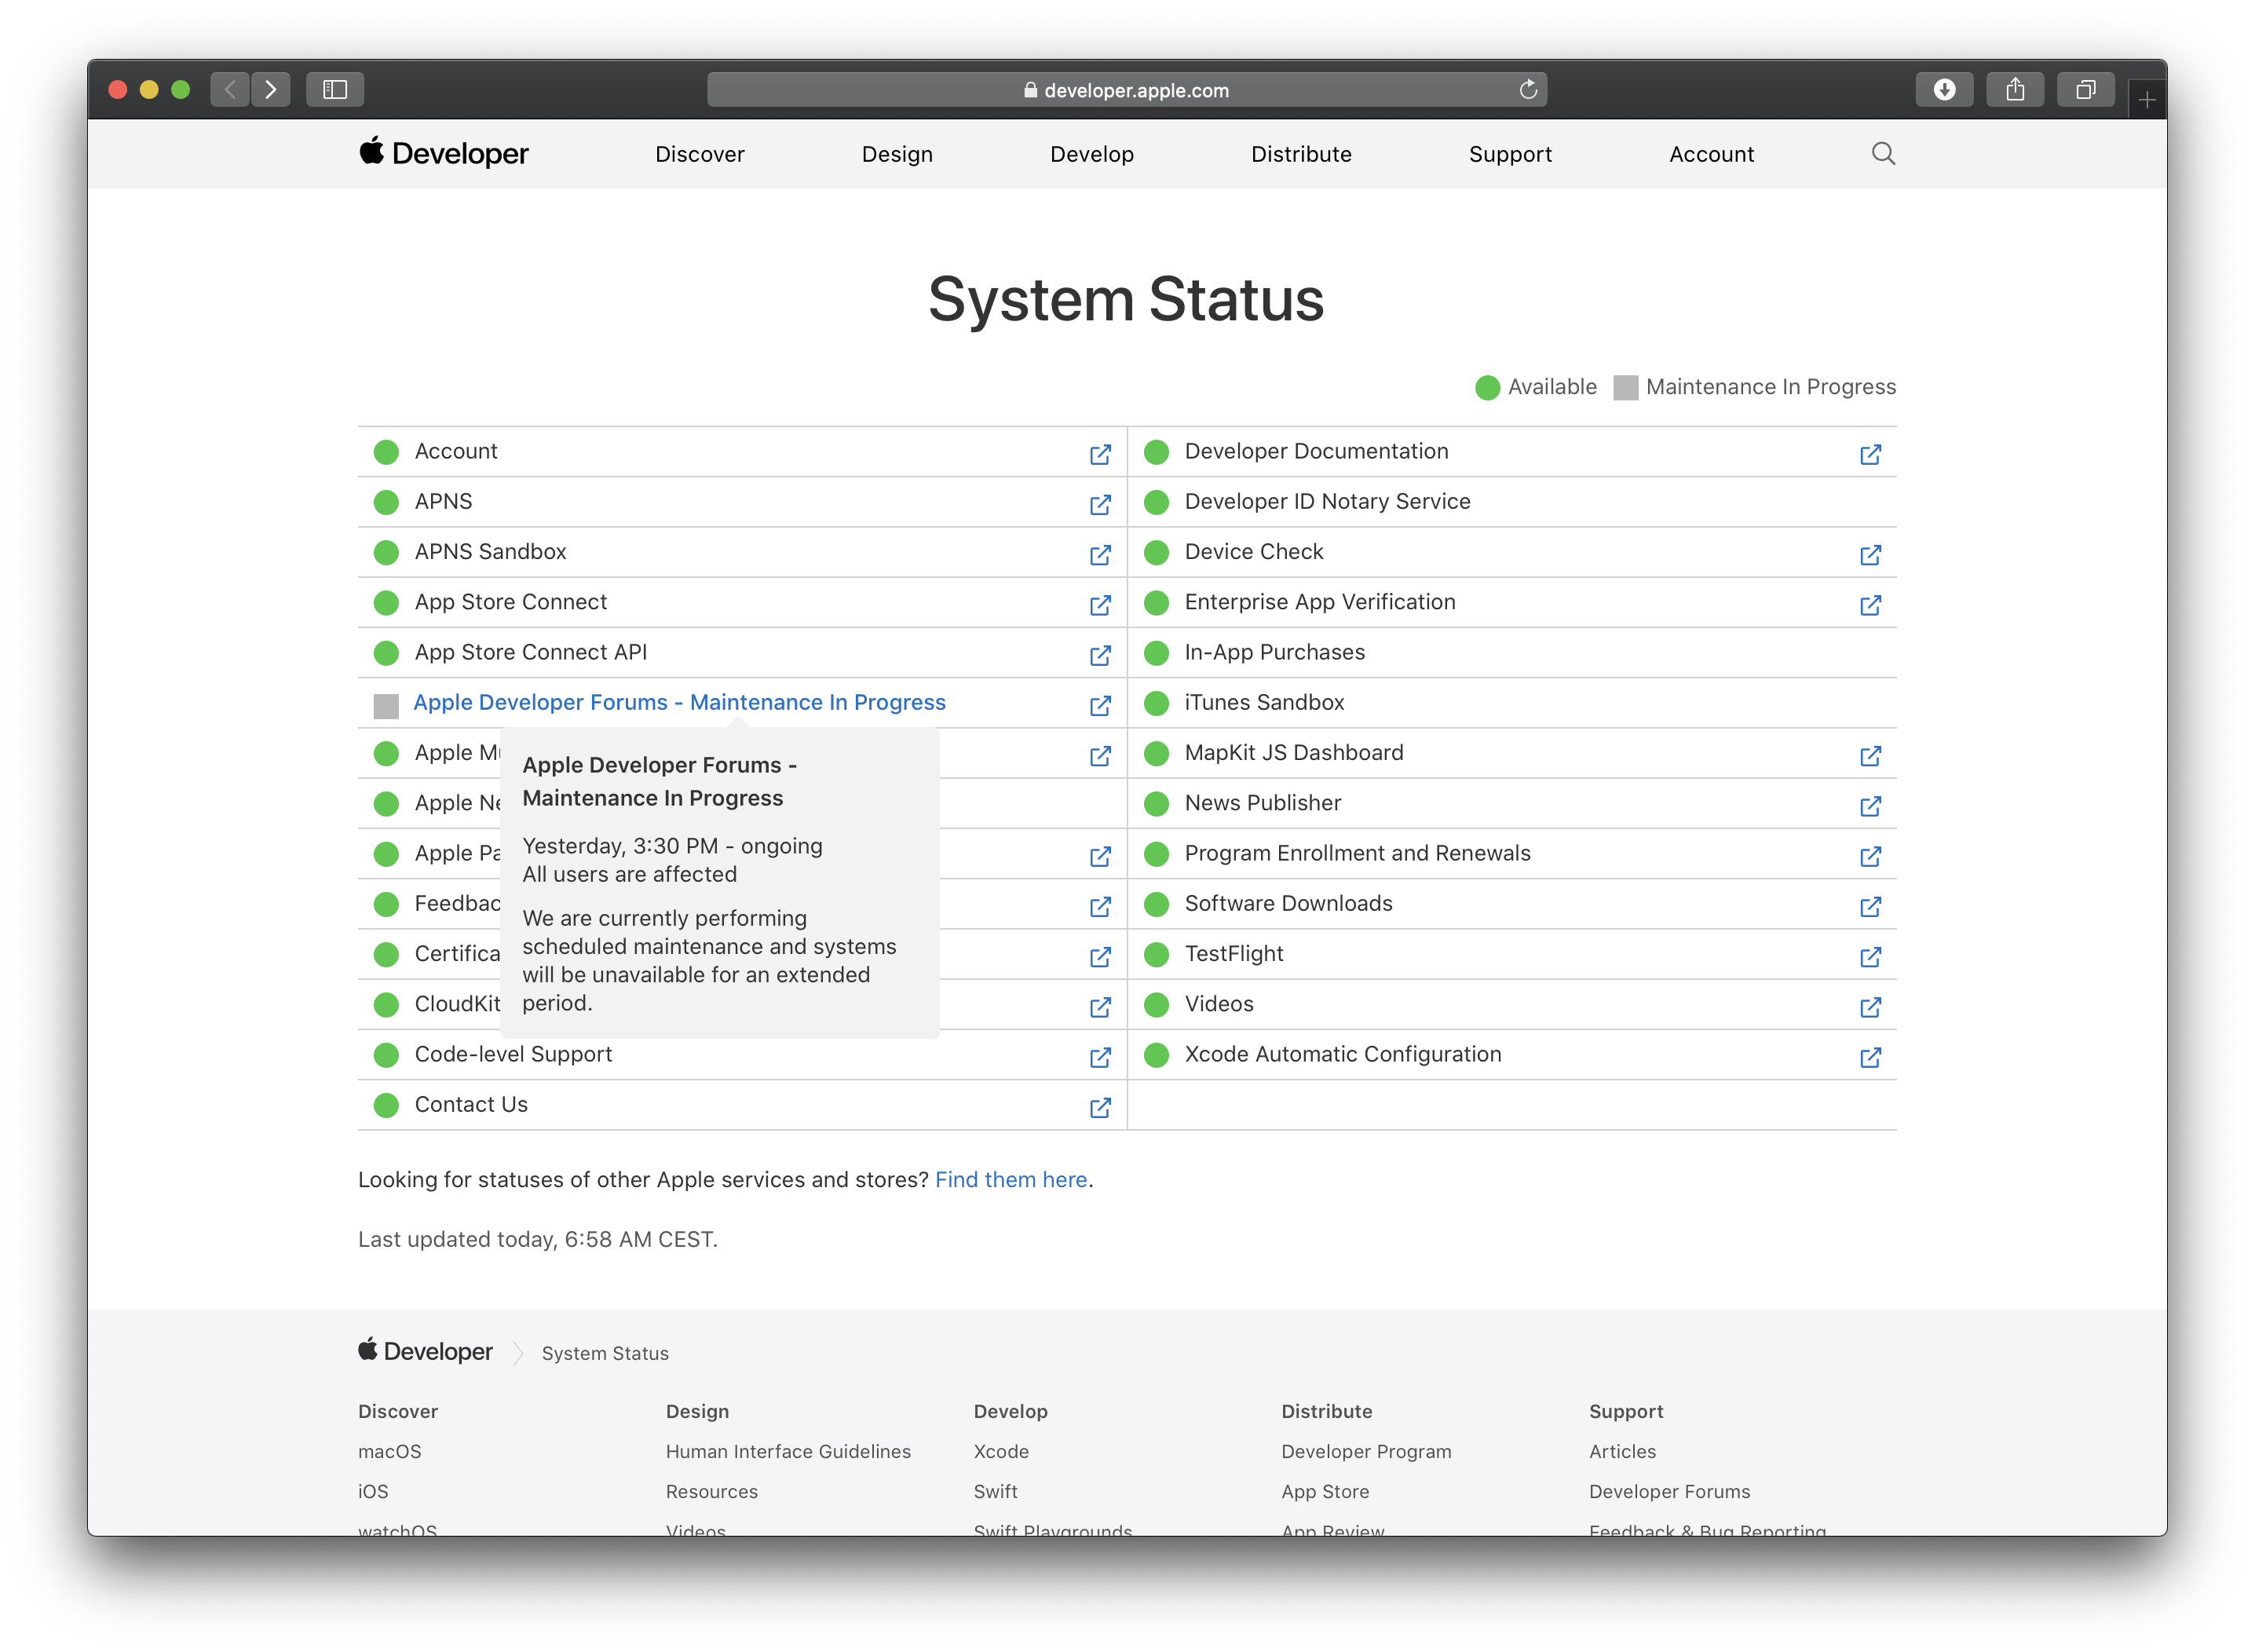2255x1652 pixels.
Task: Open external link icon for MapKit JS Dashboard
Action: coord(1870,755)
